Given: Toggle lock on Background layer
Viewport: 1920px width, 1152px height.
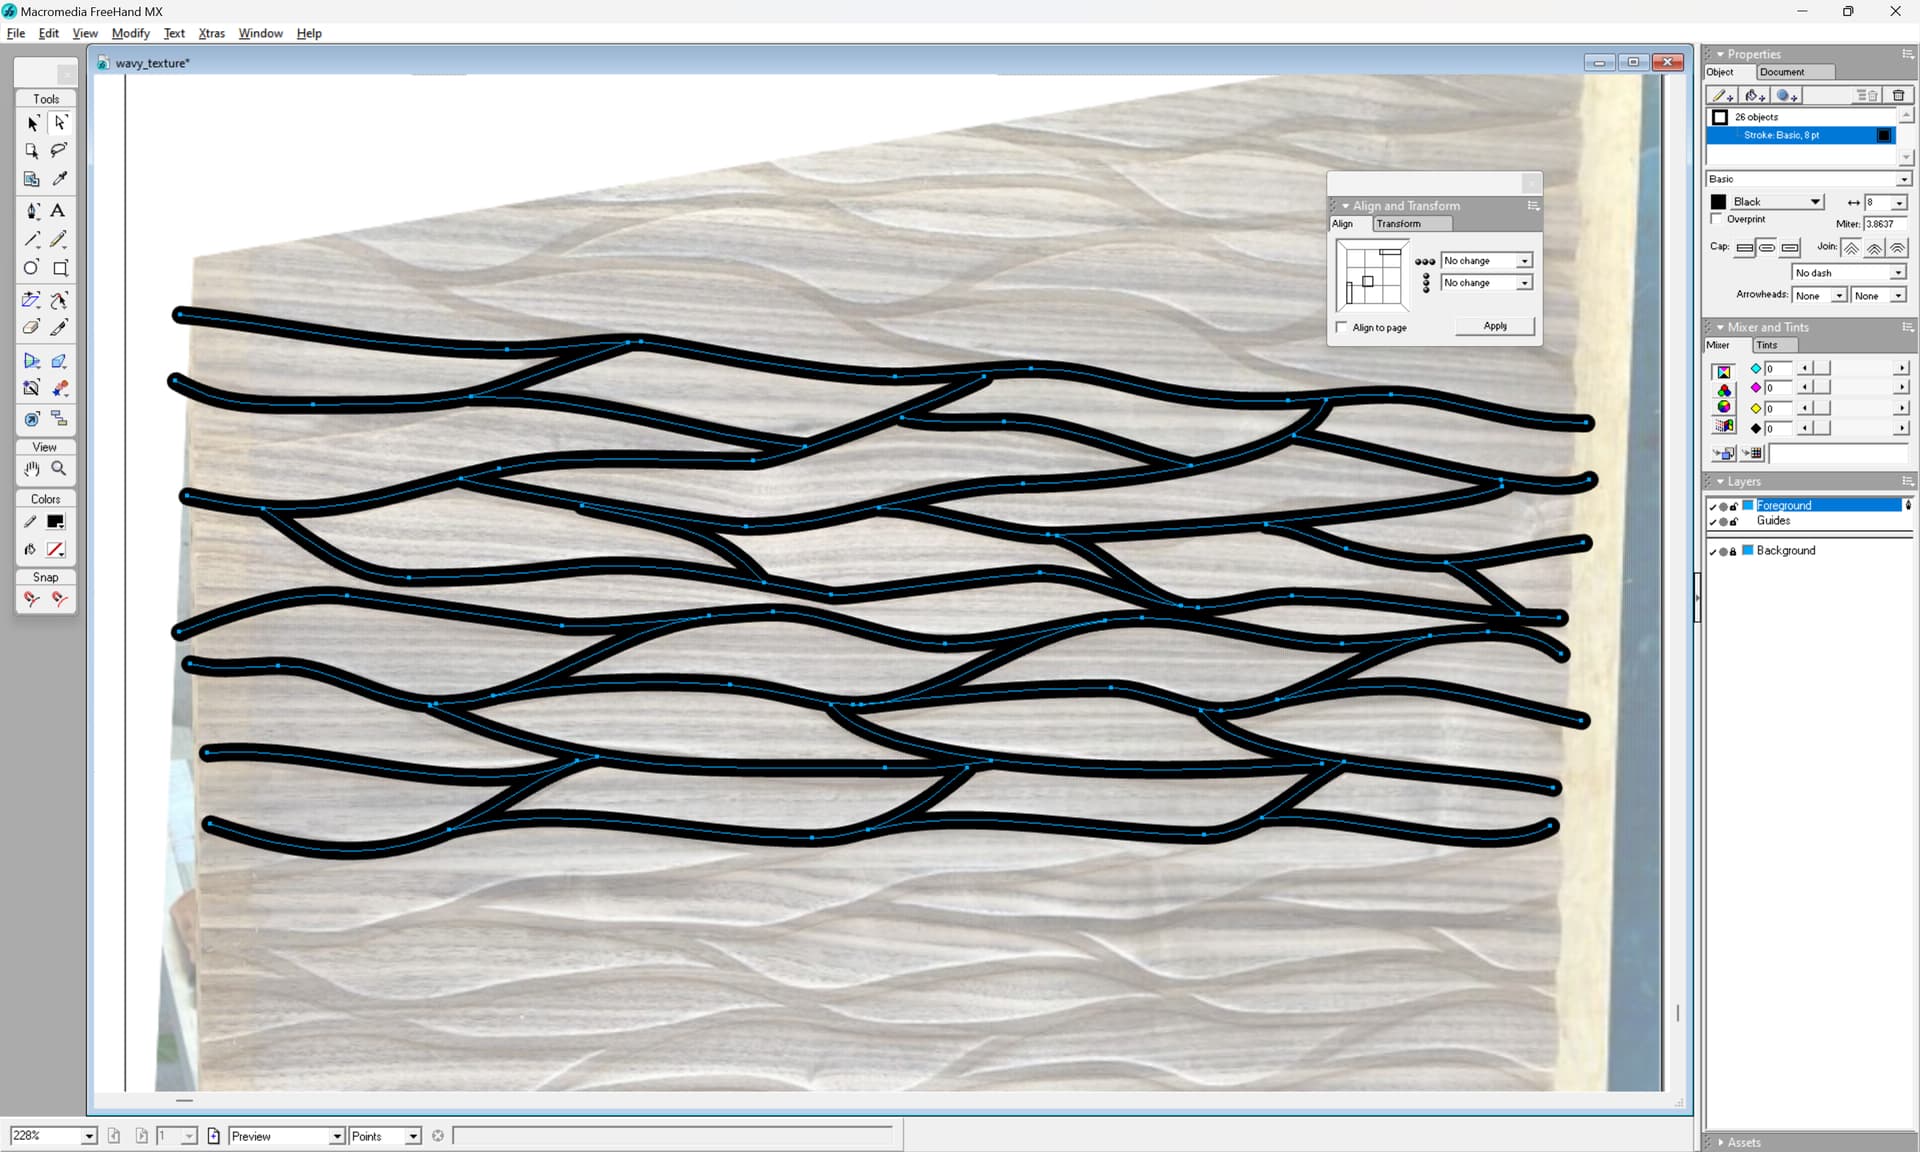Looking at the screenshot, I should (x=1733, y=551).
